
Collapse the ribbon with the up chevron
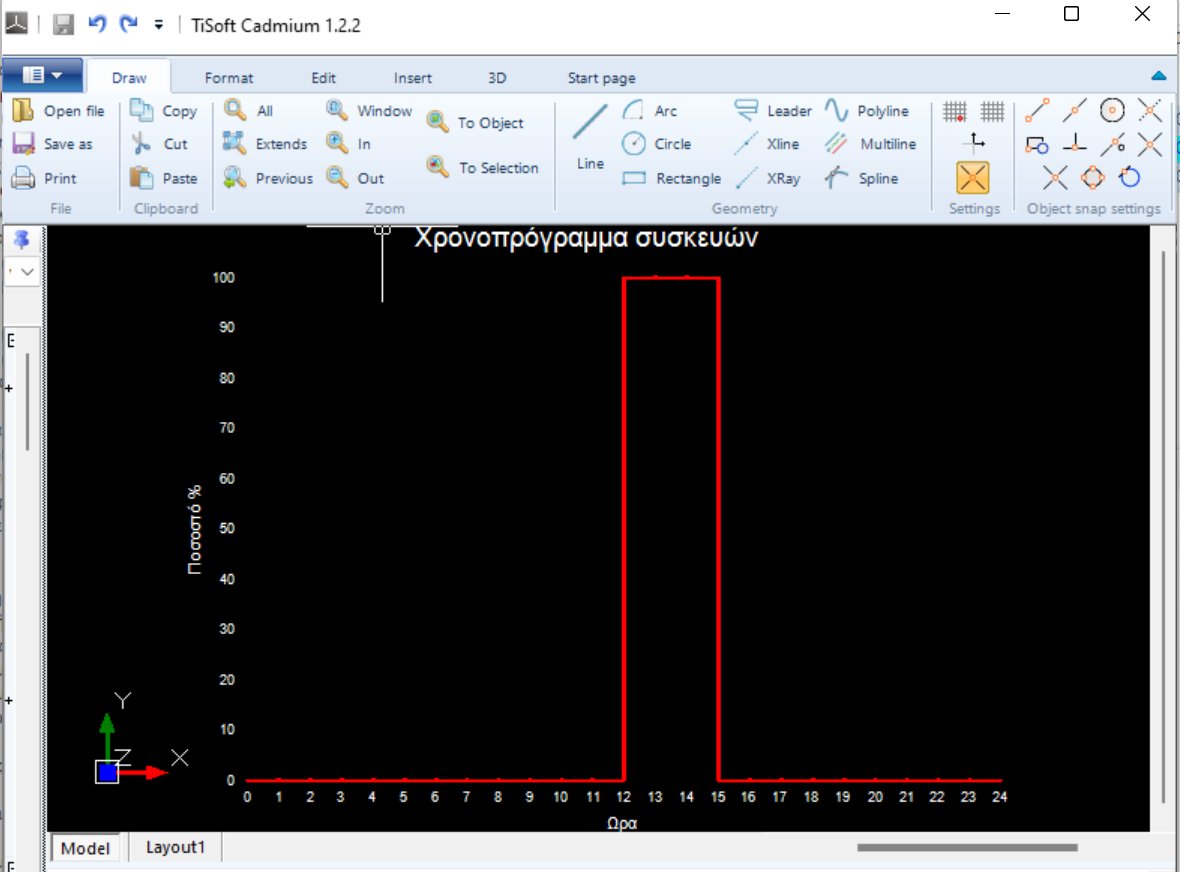(1158, 74)
